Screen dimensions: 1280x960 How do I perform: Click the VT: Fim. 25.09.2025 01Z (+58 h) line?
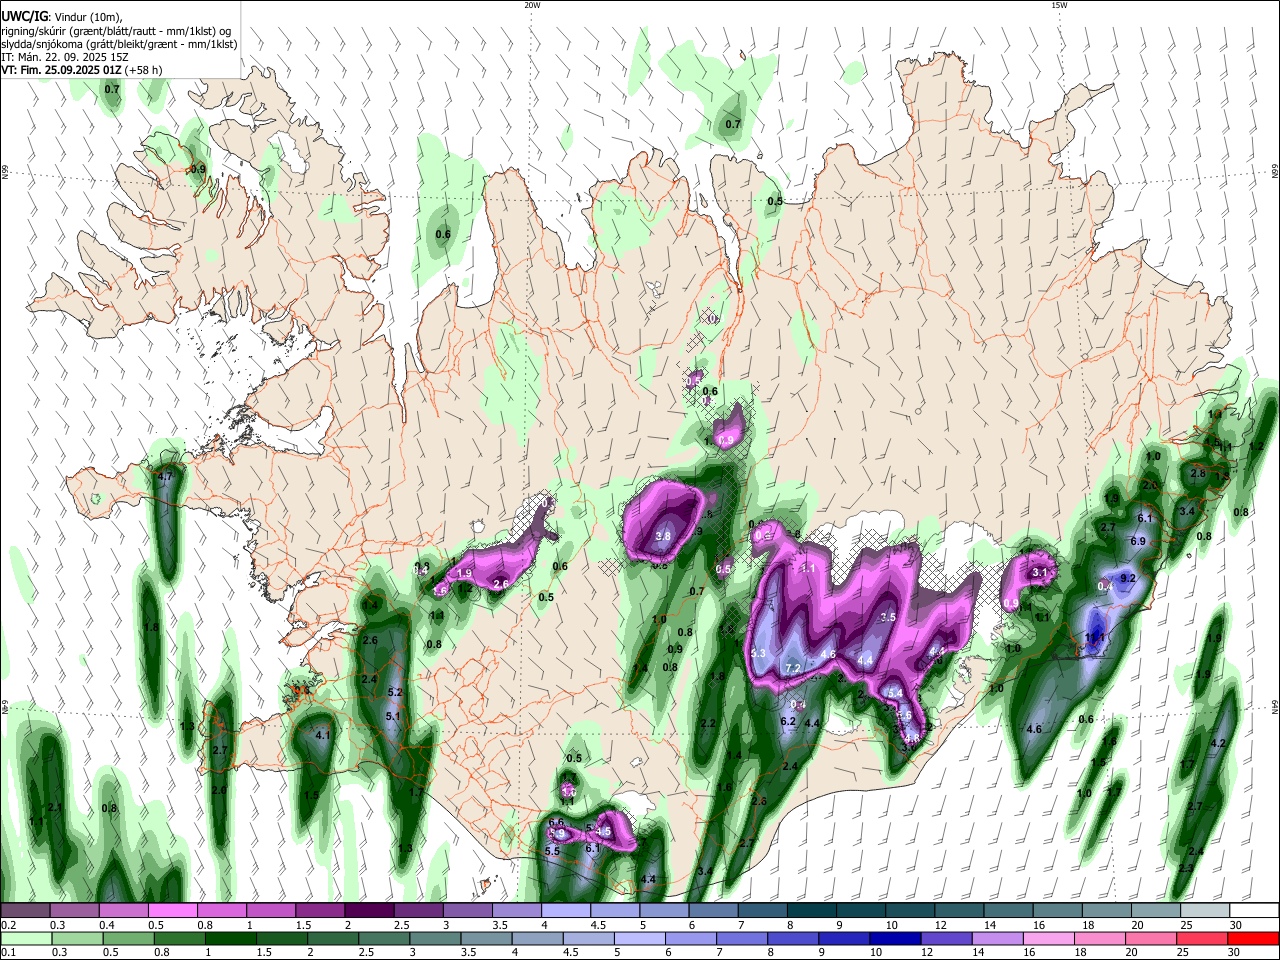pos(82,70)
